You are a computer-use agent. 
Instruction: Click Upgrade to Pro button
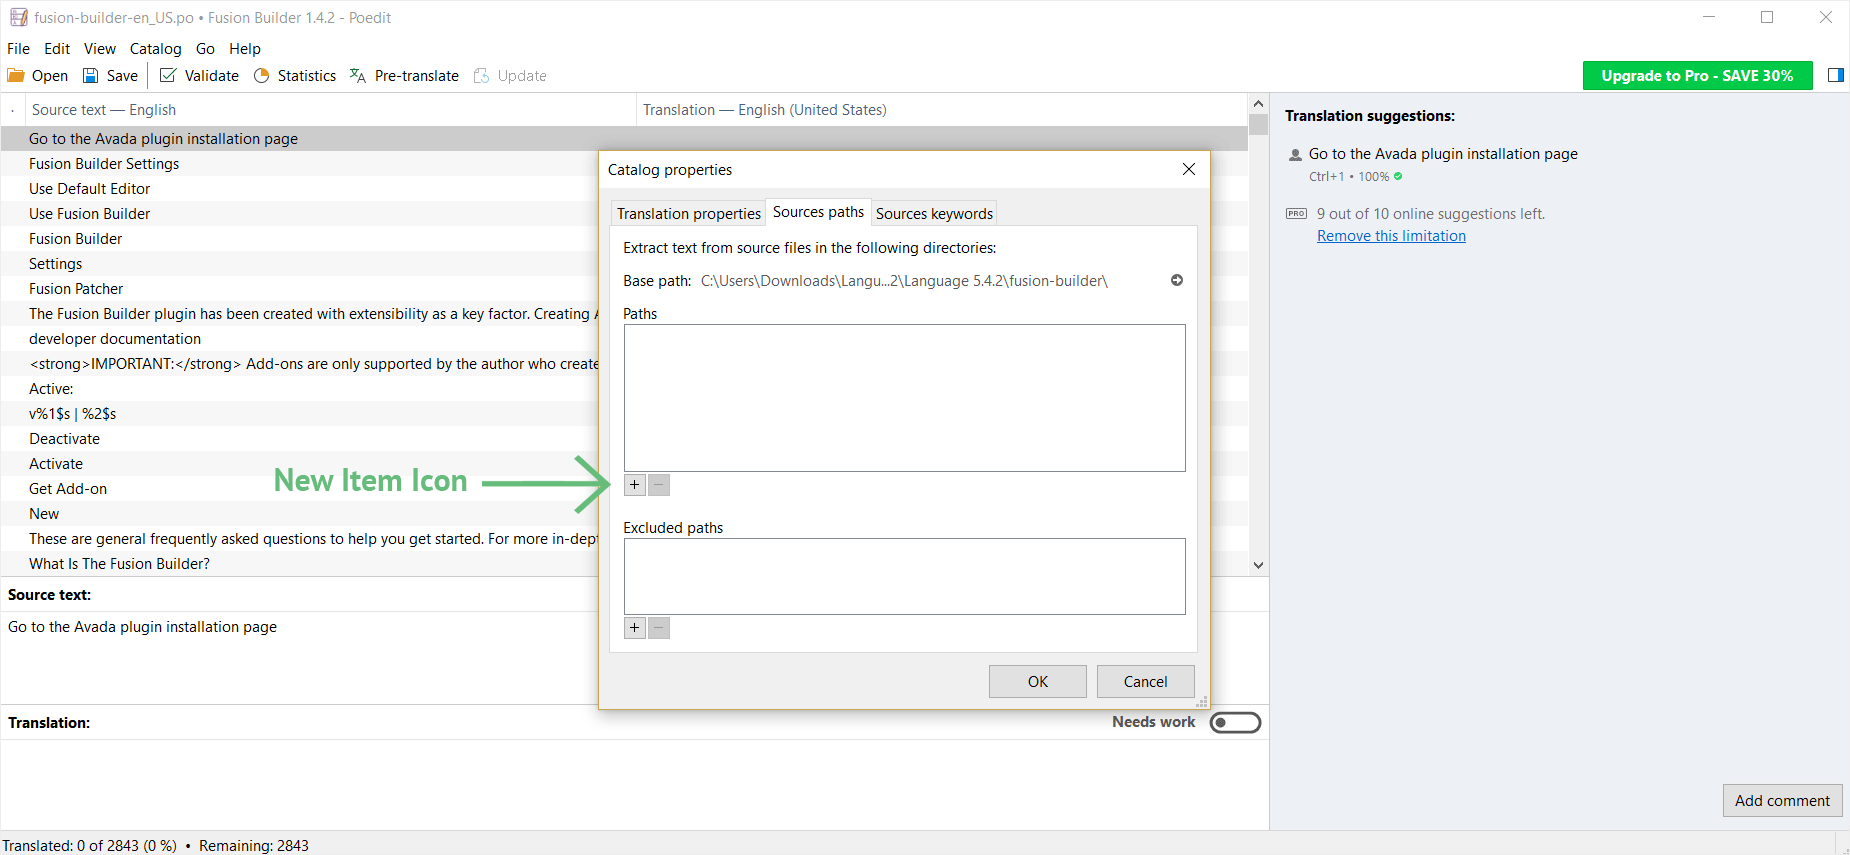click(x=1697, y=76)
